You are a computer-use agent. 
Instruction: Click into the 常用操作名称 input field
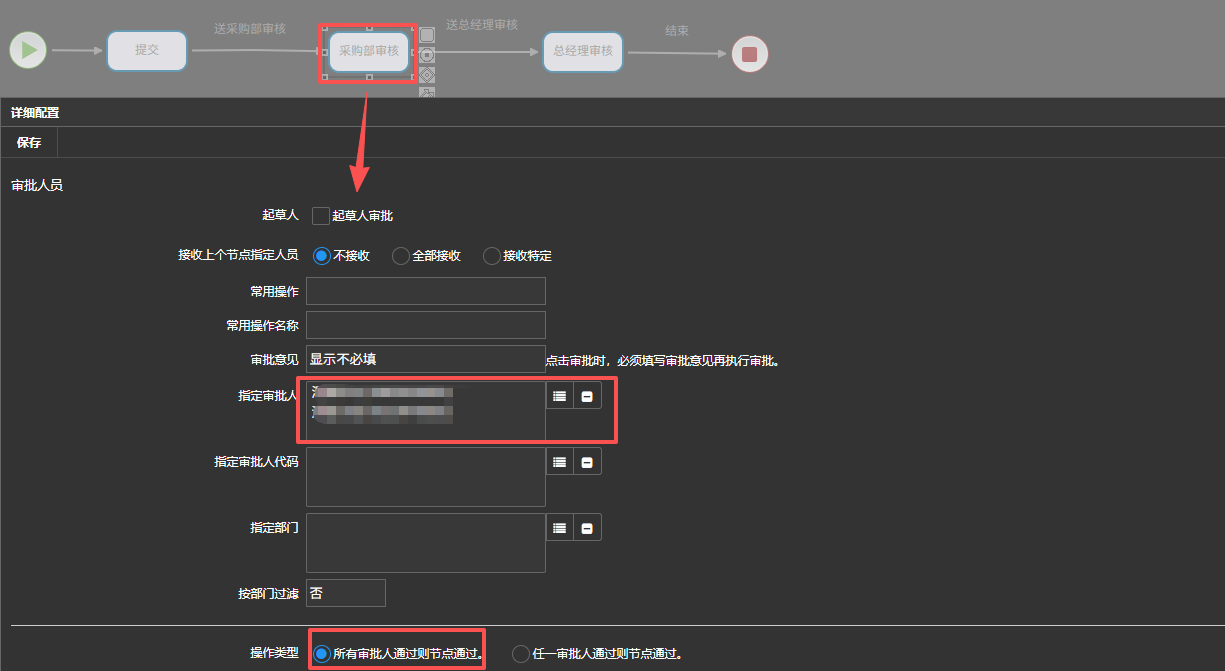(x=425, y=325)
